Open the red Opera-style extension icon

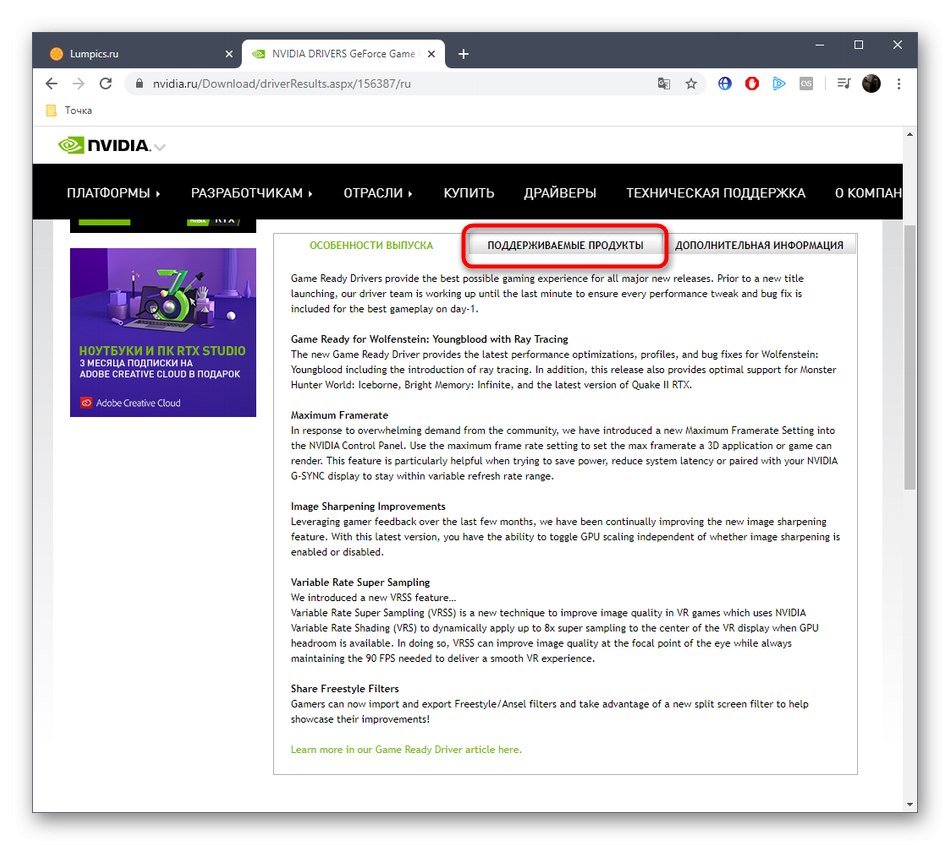(752, 84)
